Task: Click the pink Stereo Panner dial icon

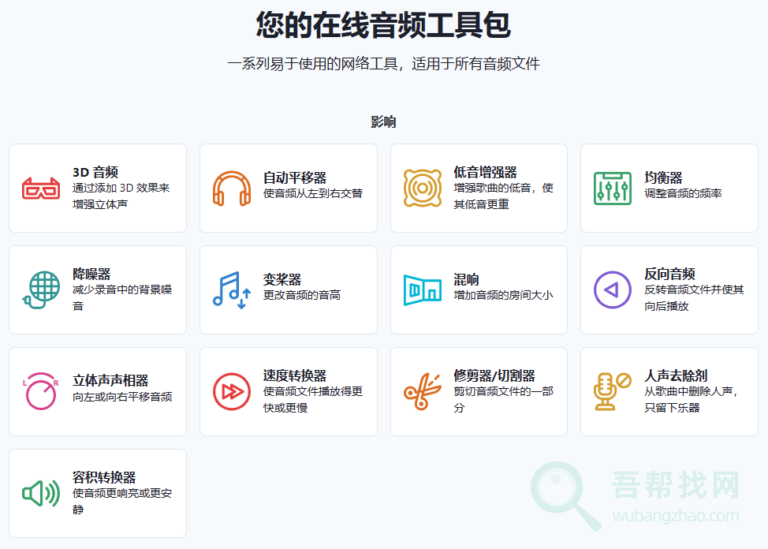Action: point(41,392)
